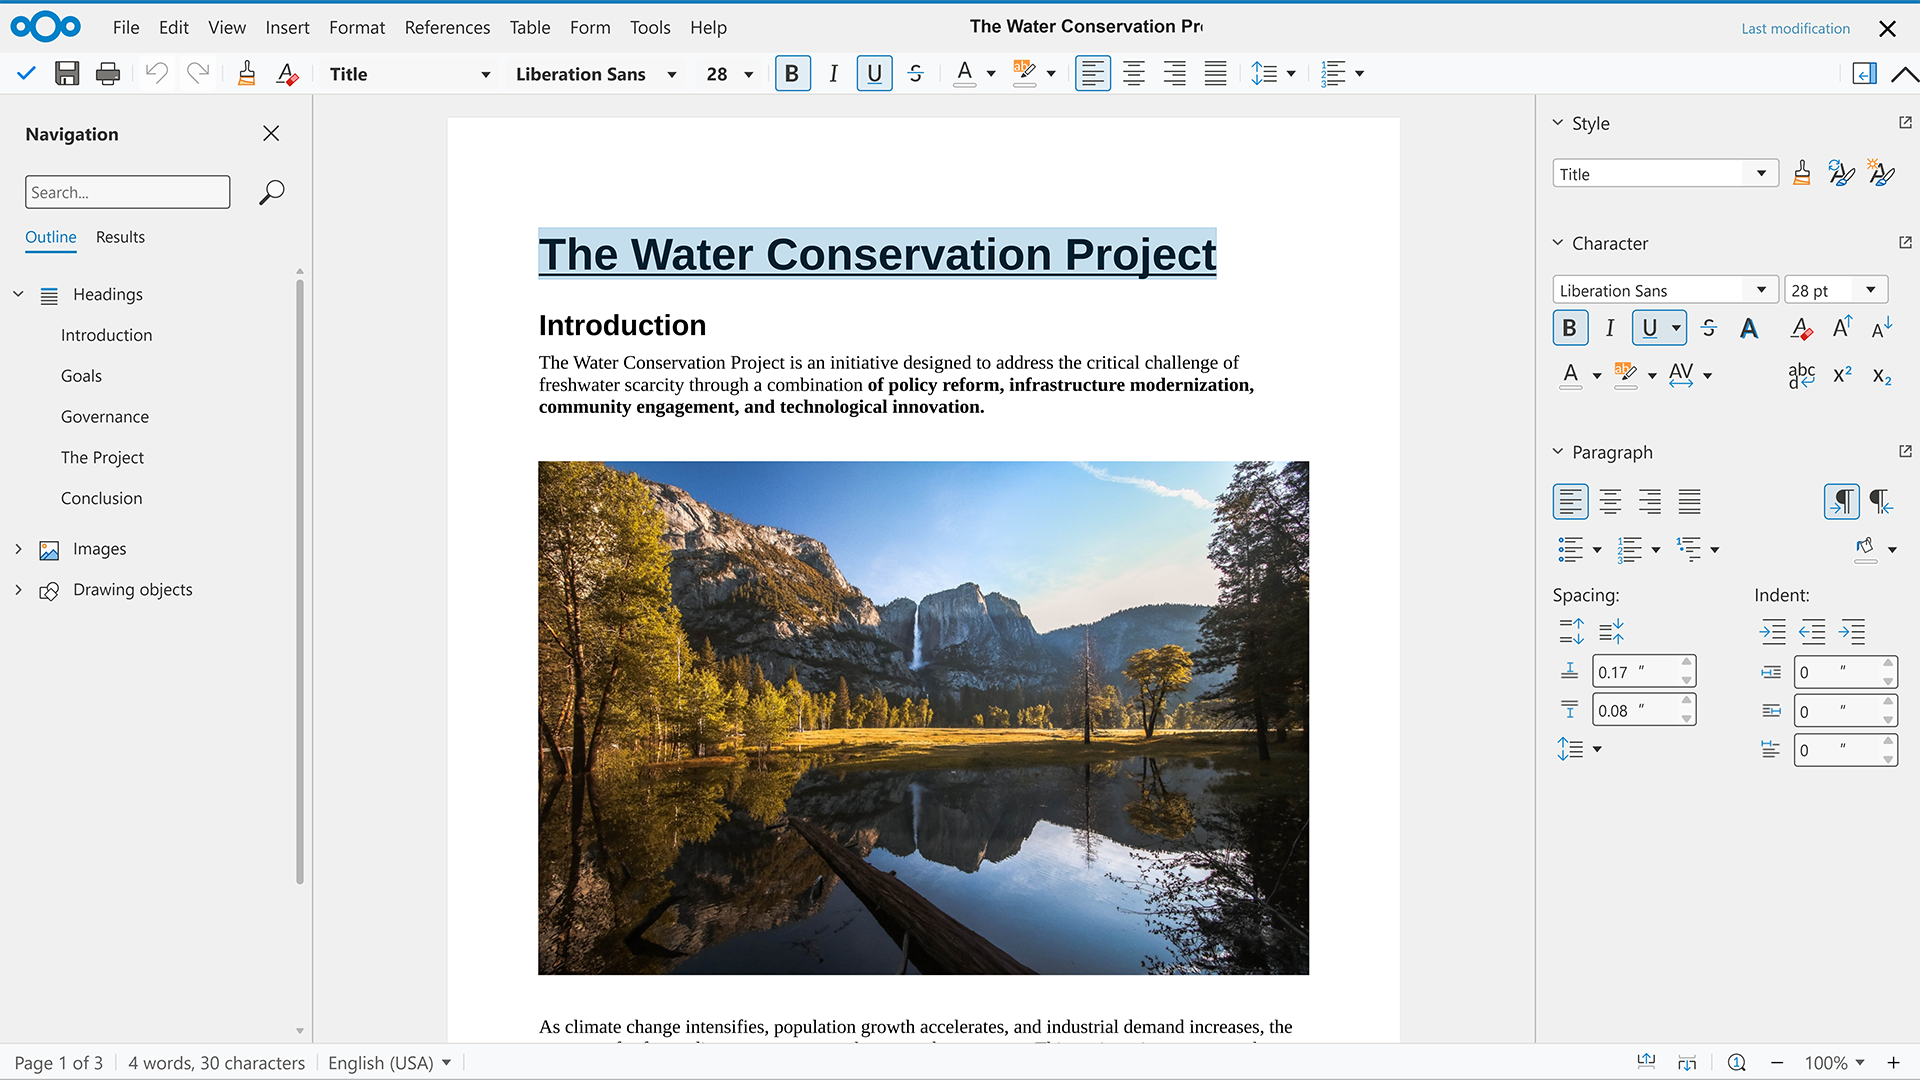Open the References menu

click(x=447, y=27)
